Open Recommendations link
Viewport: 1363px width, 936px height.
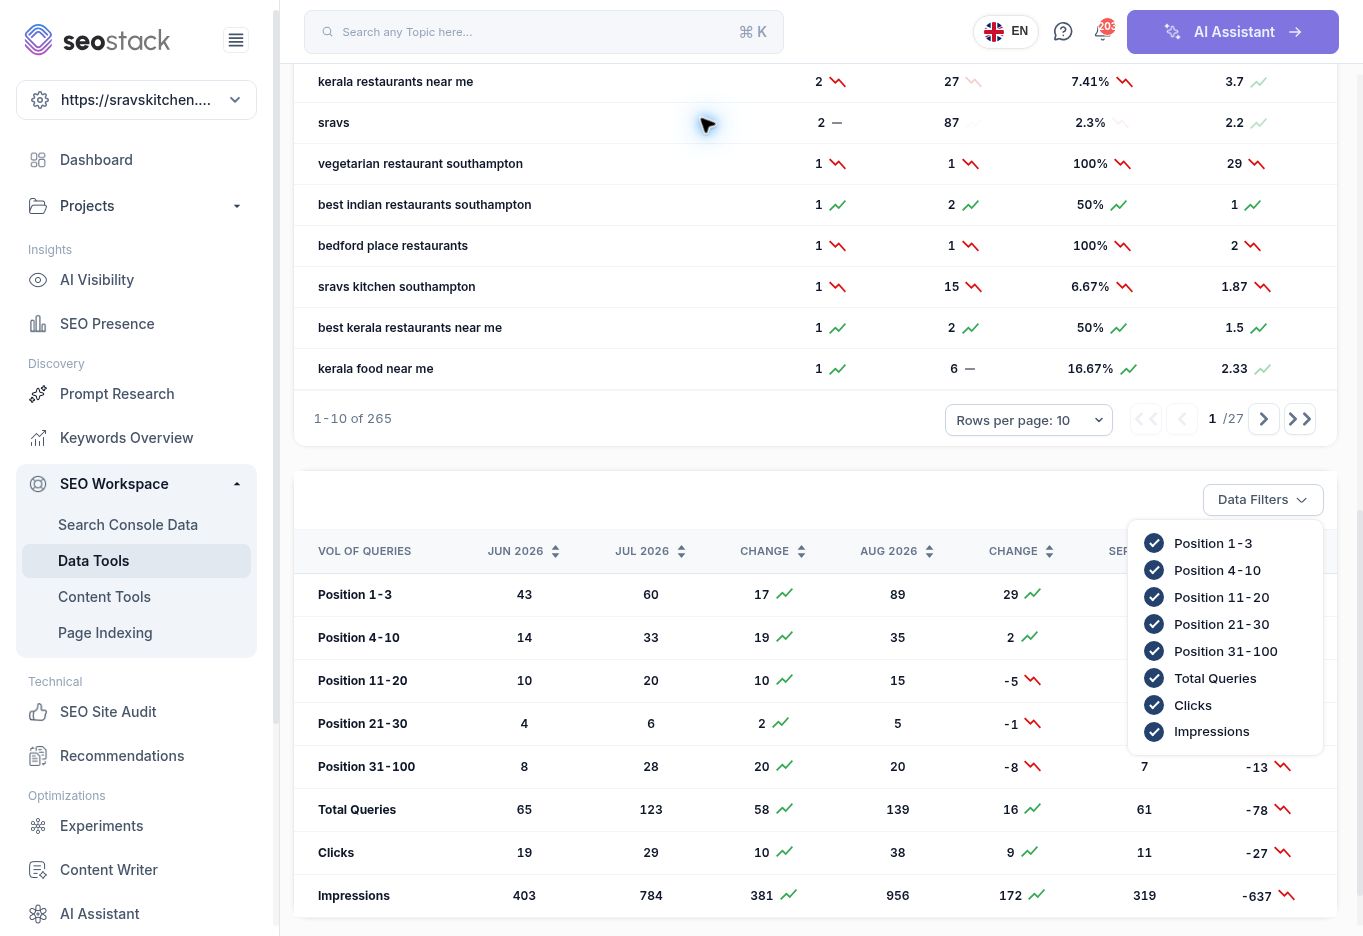(122, 756)
